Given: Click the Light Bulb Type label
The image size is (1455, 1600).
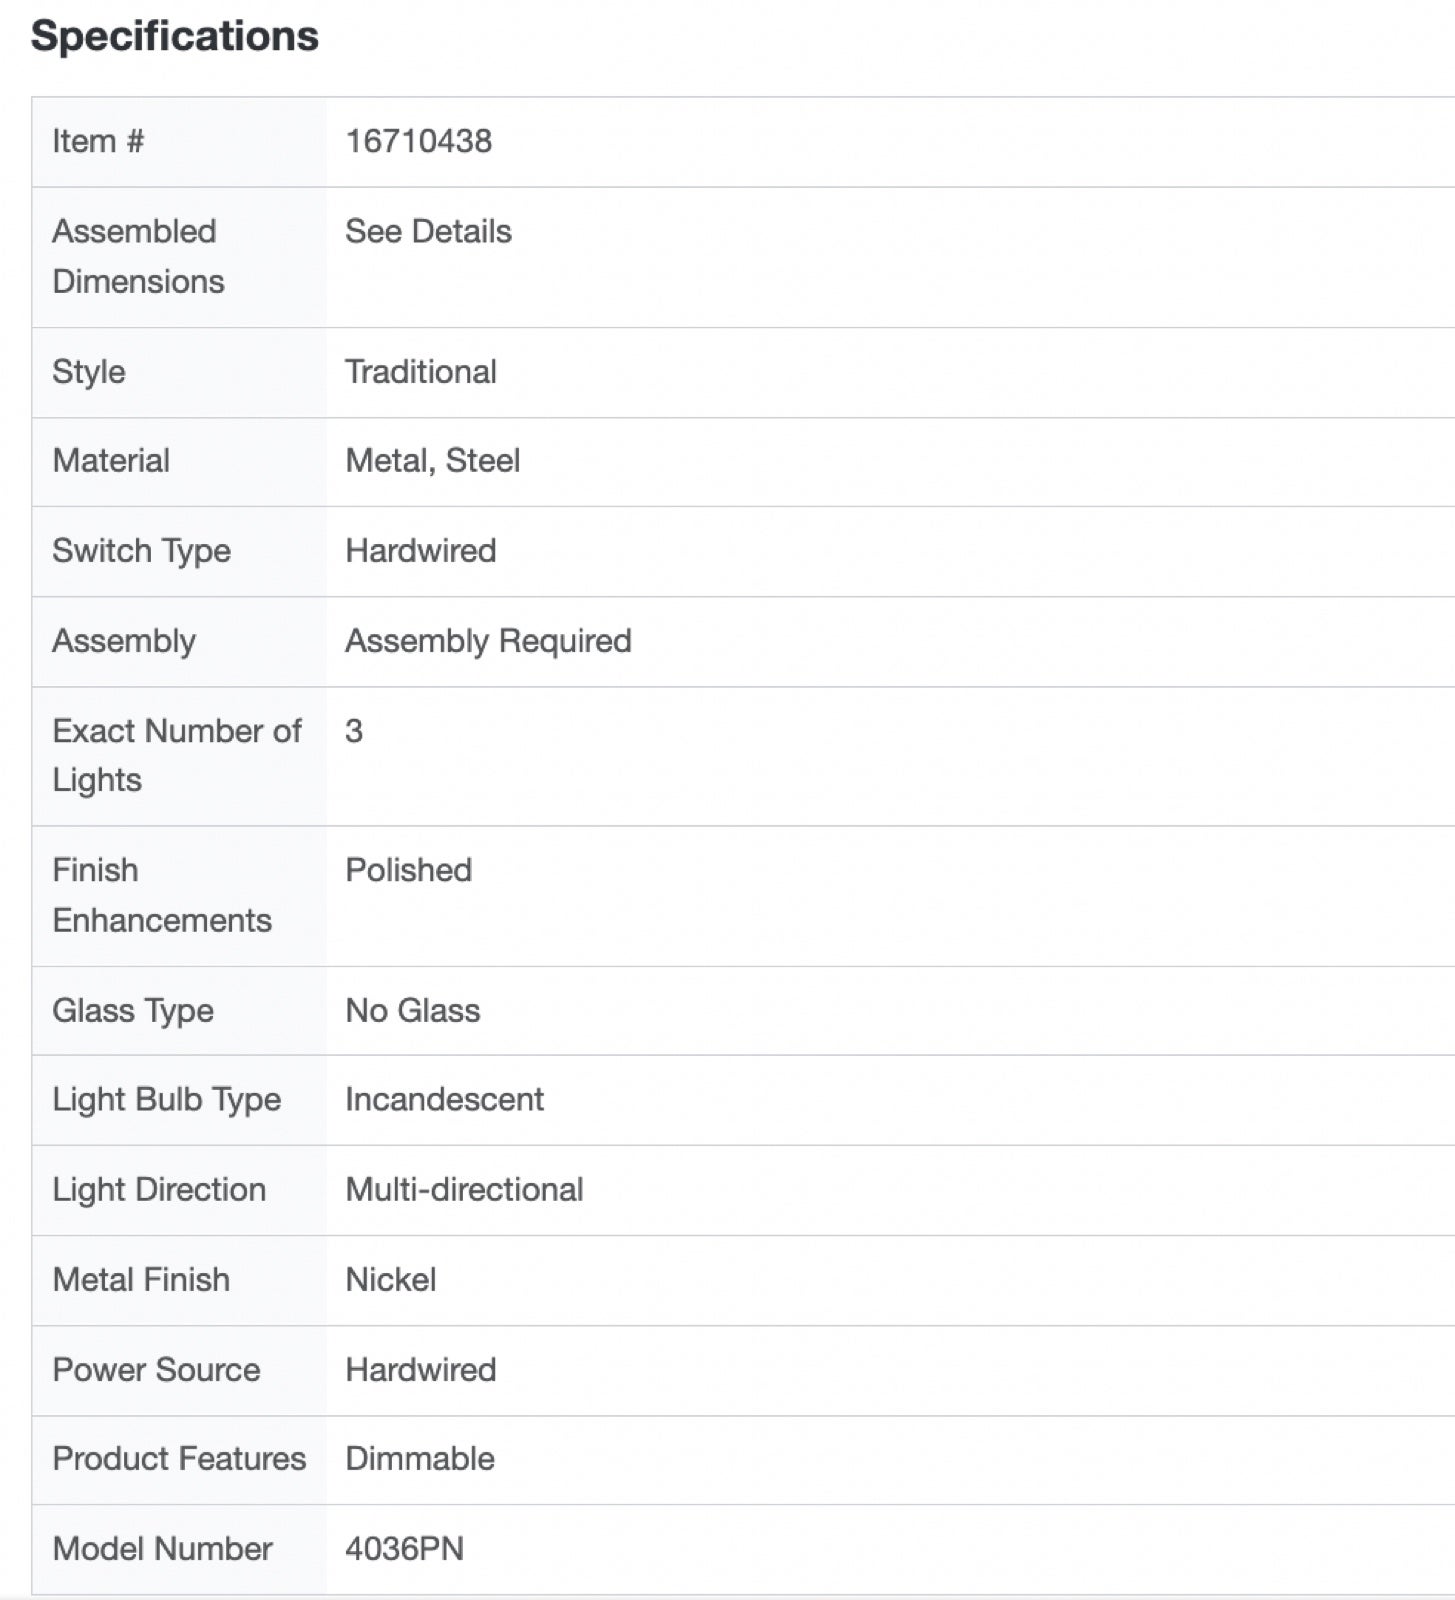Looking at the screenshot, I should (167, 1100).
